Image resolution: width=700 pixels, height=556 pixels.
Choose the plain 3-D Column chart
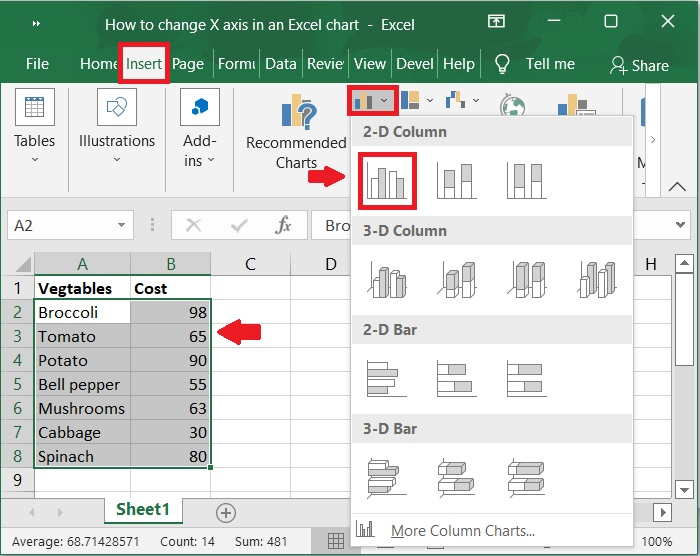click(597, 280)
